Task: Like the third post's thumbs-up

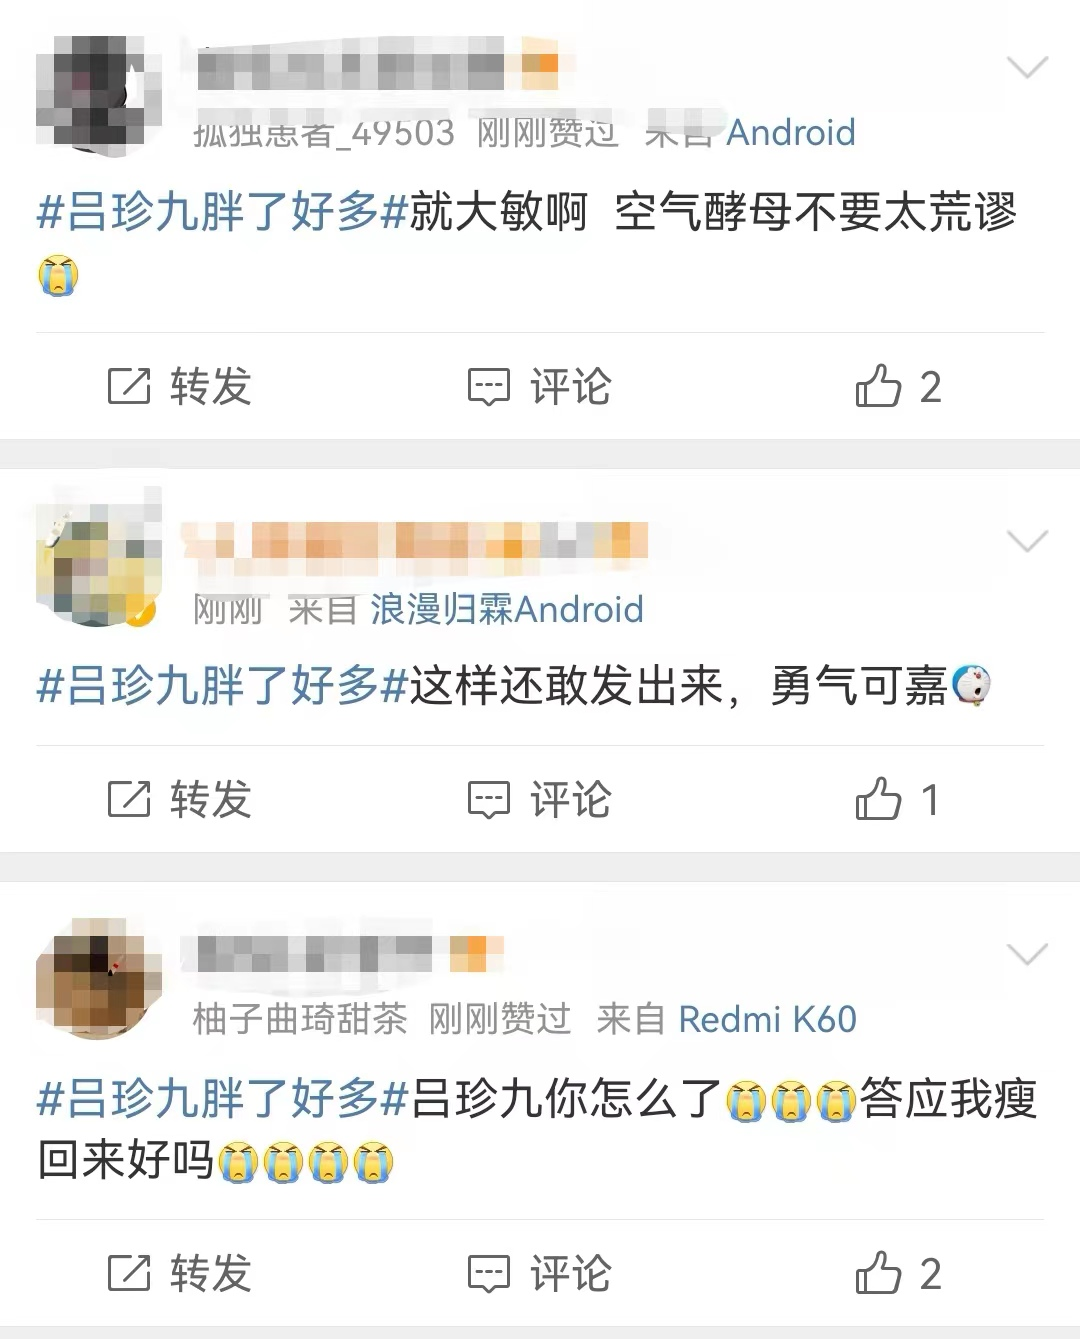Action: pos(898,1273)
